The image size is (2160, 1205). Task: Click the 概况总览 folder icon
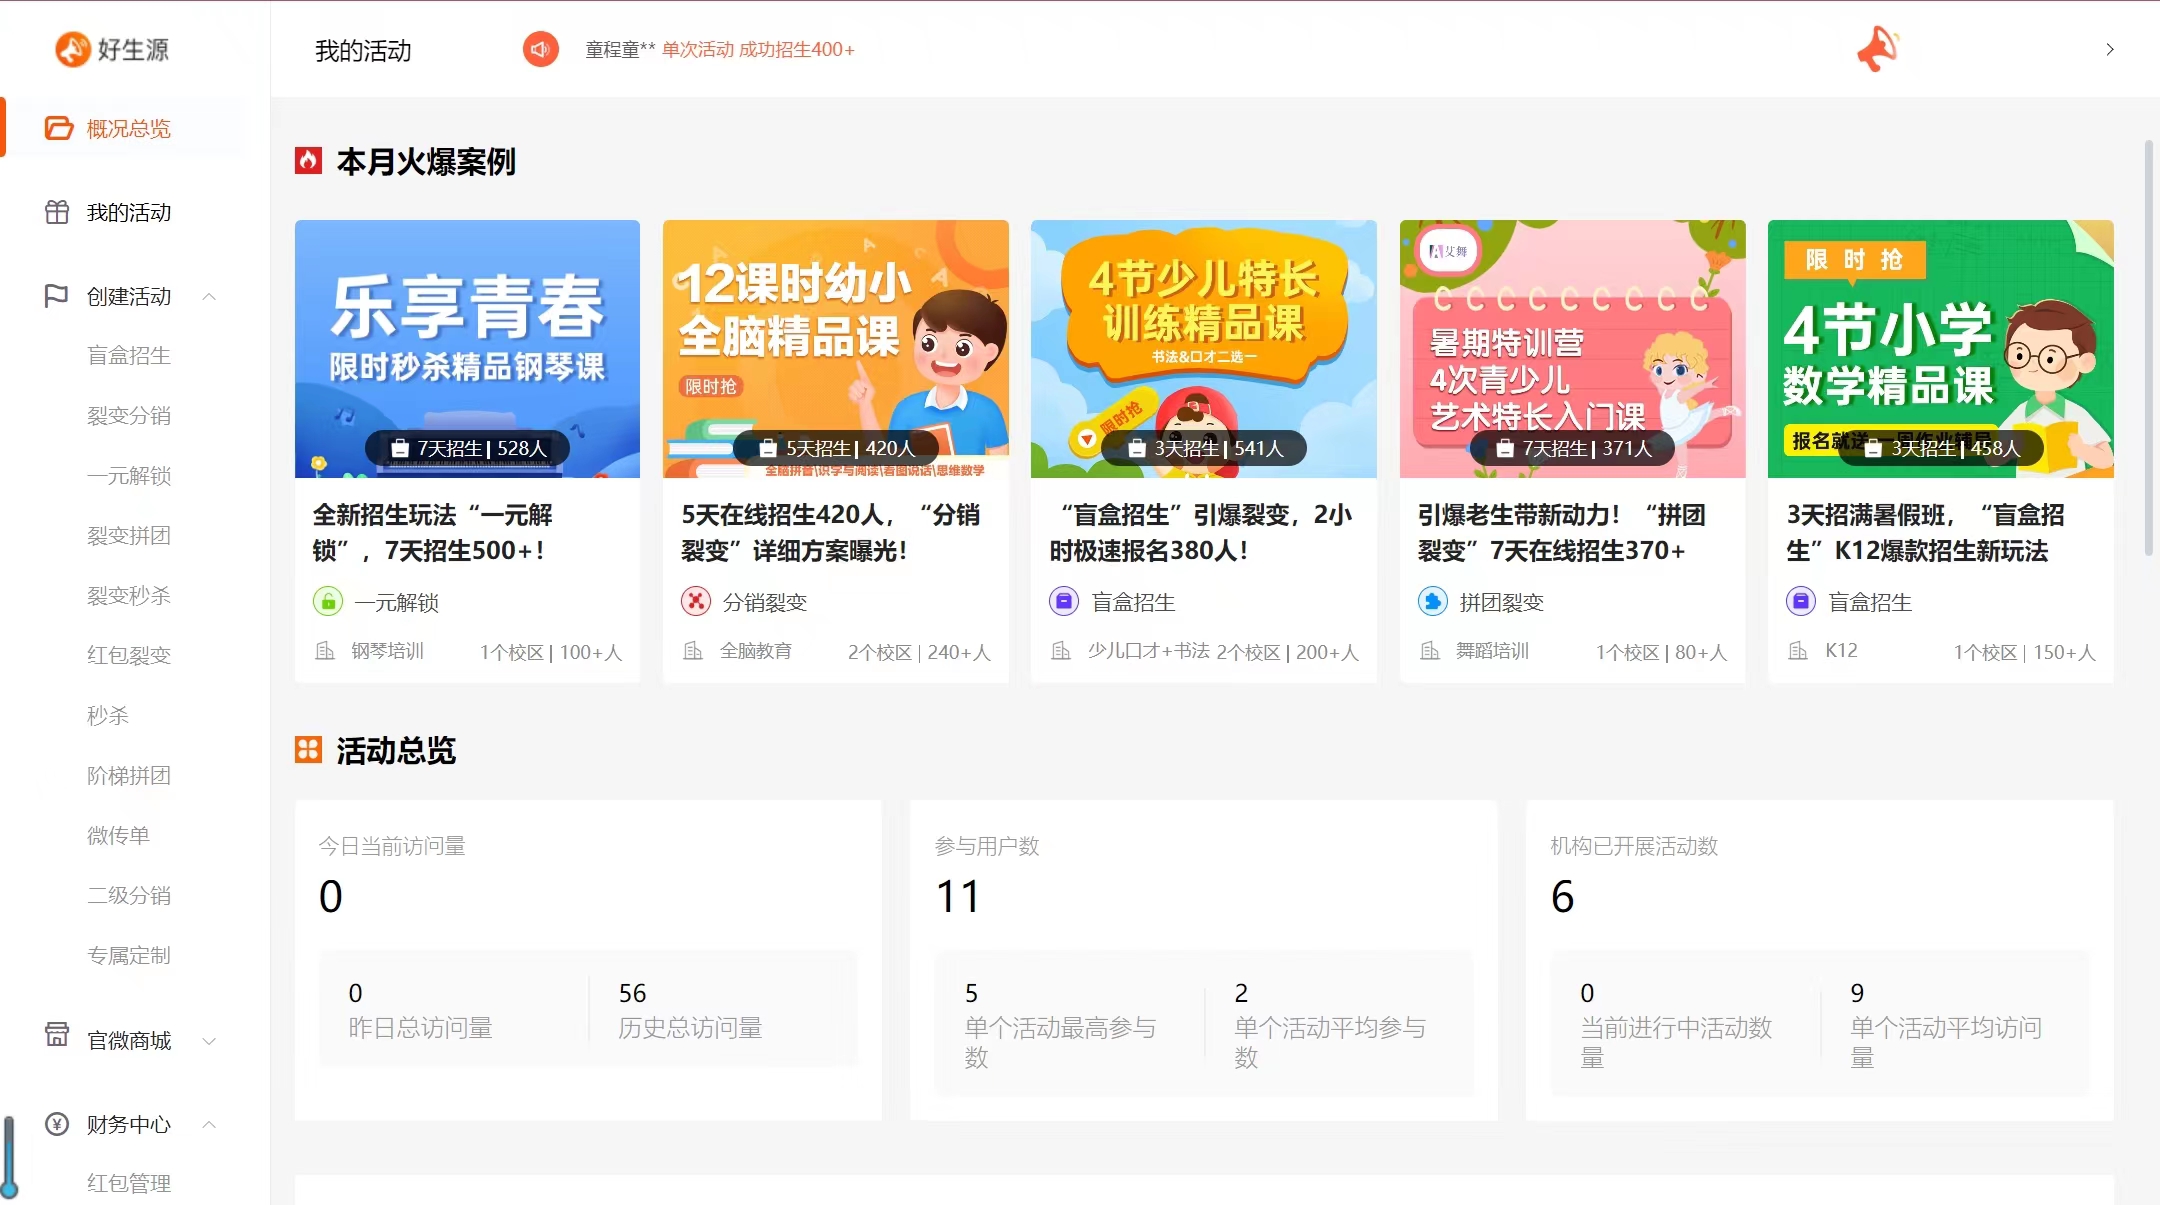point(59,128)
